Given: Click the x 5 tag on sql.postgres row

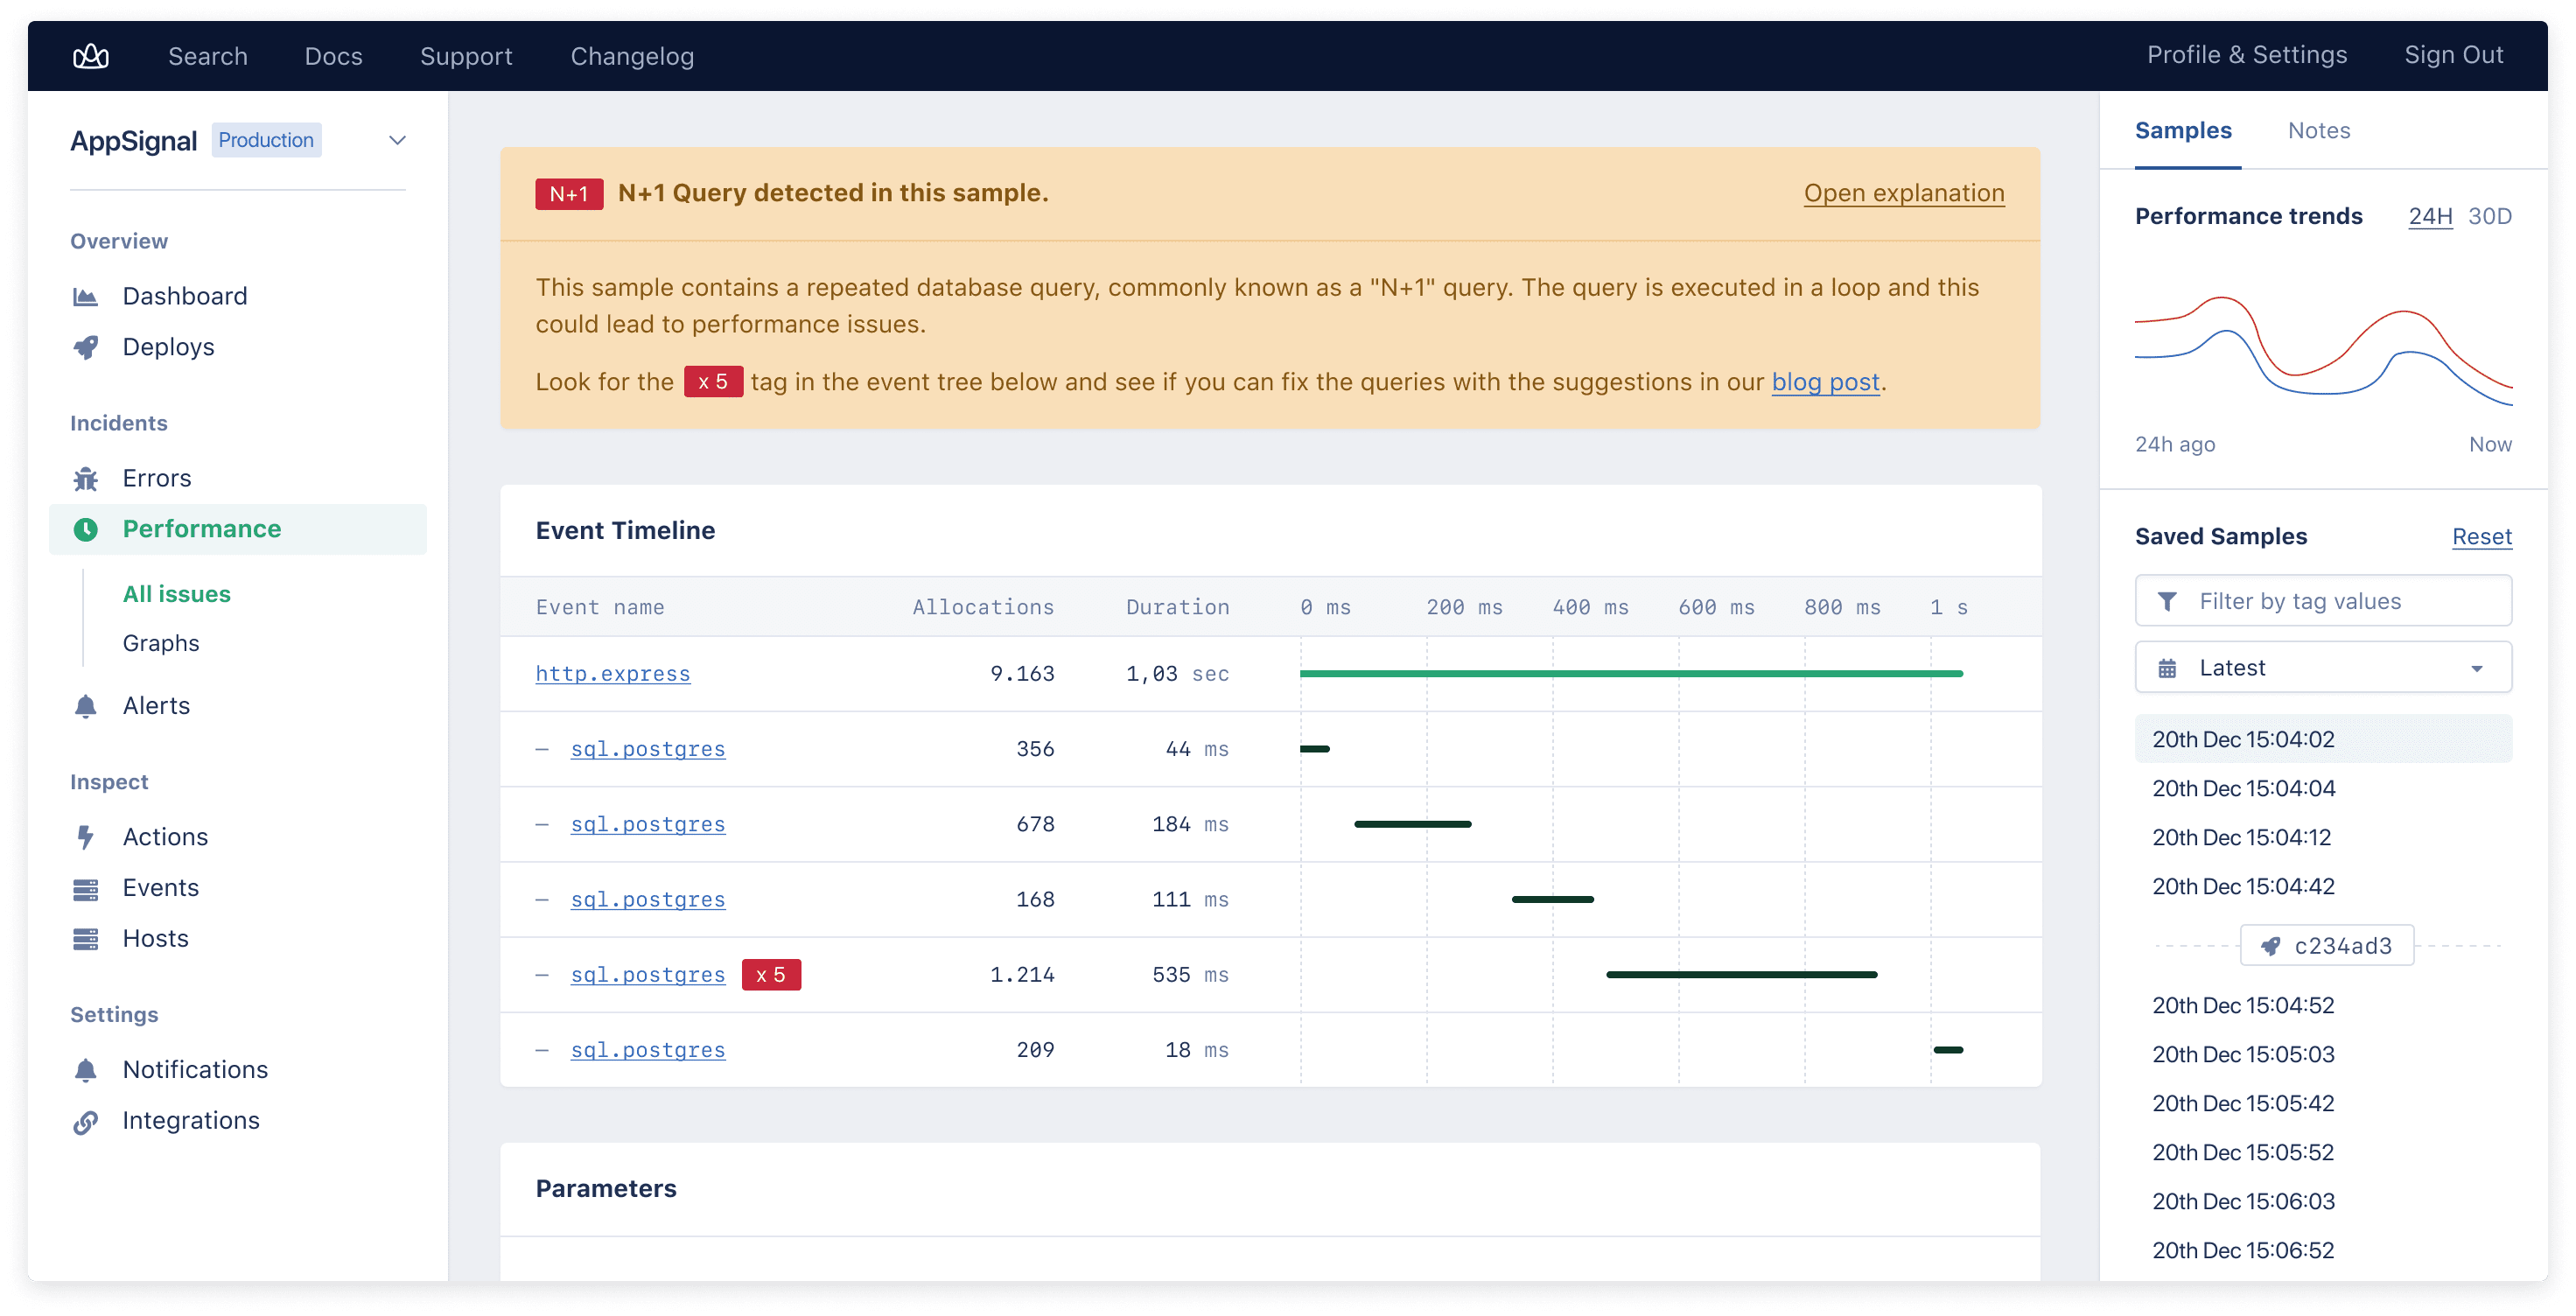Looking at the screenshot, I should click(770, 975).
